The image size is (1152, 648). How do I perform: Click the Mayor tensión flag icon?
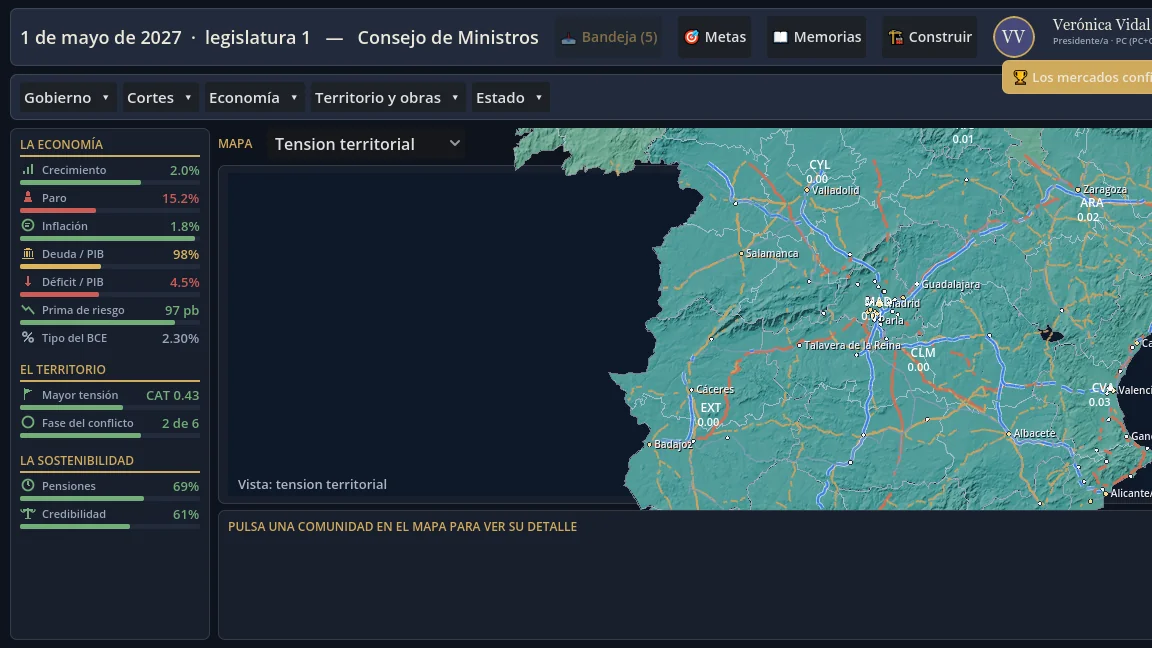[28, 395]
